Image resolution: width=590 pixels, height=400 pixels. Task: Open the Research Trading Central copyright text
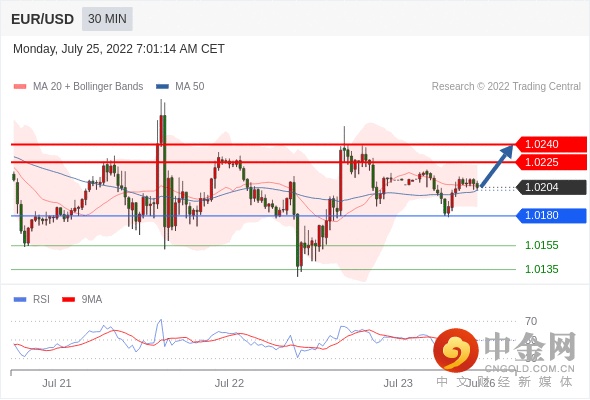coord(506,87)
